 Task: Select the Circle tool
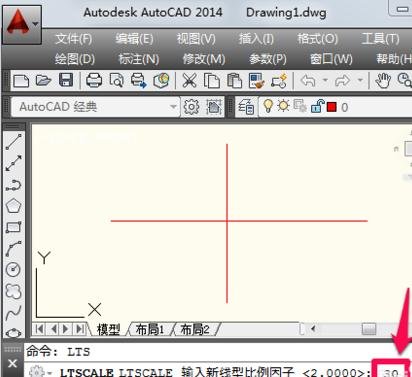[x=14, y=270]
